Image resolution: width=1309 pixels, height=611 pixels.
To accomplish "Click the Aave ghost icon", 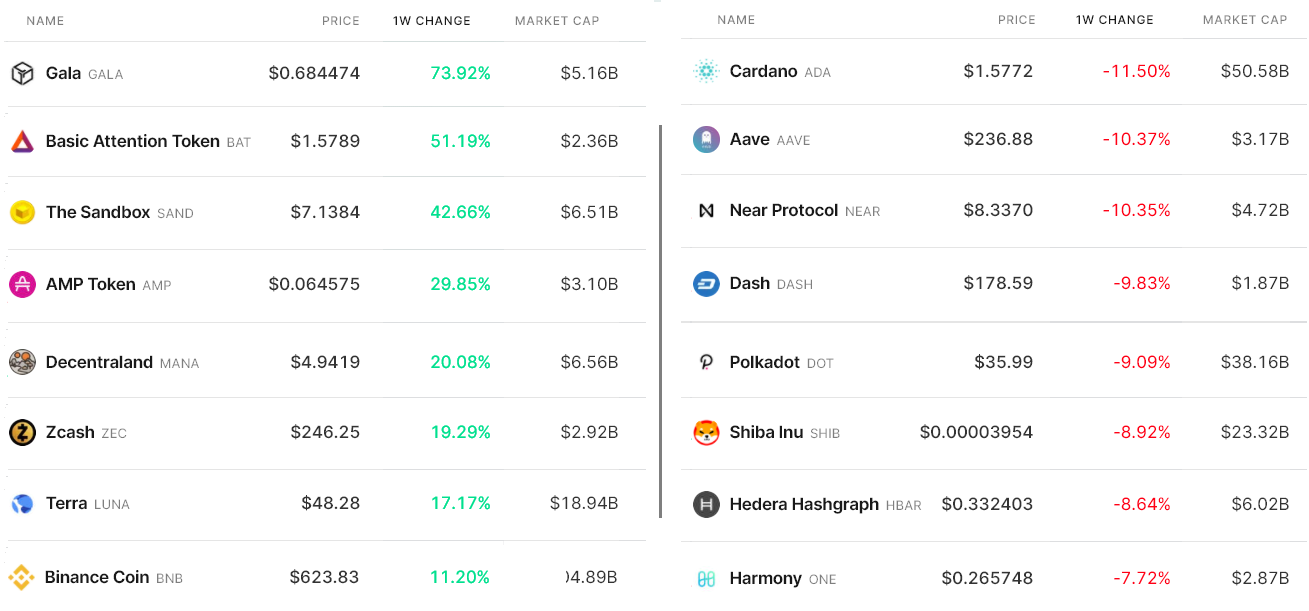I will point(706,139).
